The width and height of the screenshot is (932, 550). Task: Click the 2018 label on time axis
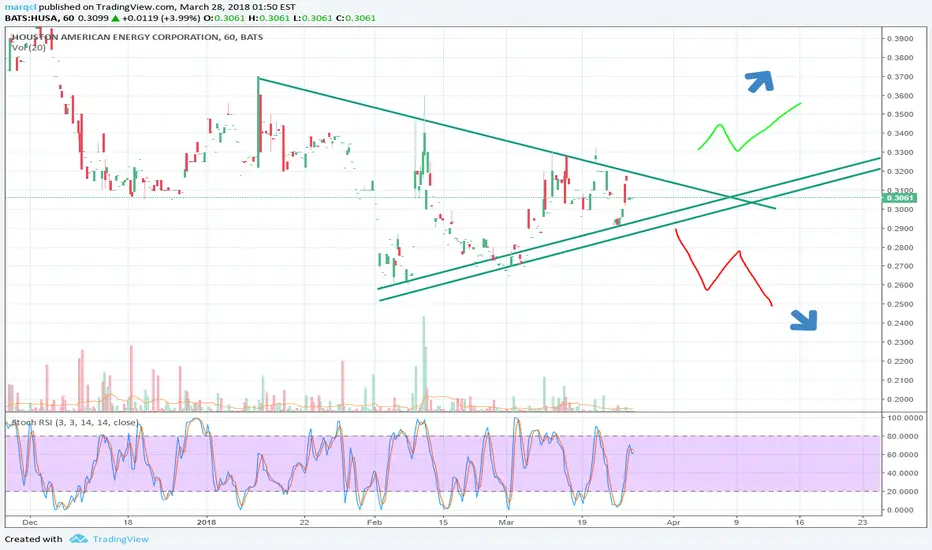click(x=206, y=523)
